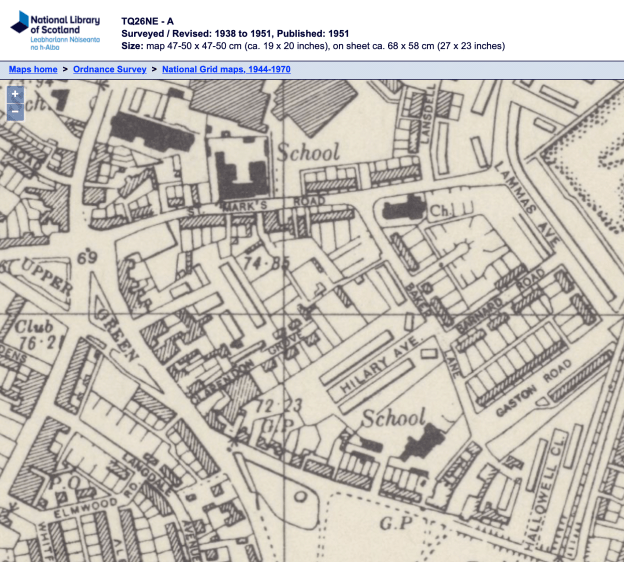Click the 72·23 spot height marking
The width and height of the screenshot is (624, 562).
(278, 406)
